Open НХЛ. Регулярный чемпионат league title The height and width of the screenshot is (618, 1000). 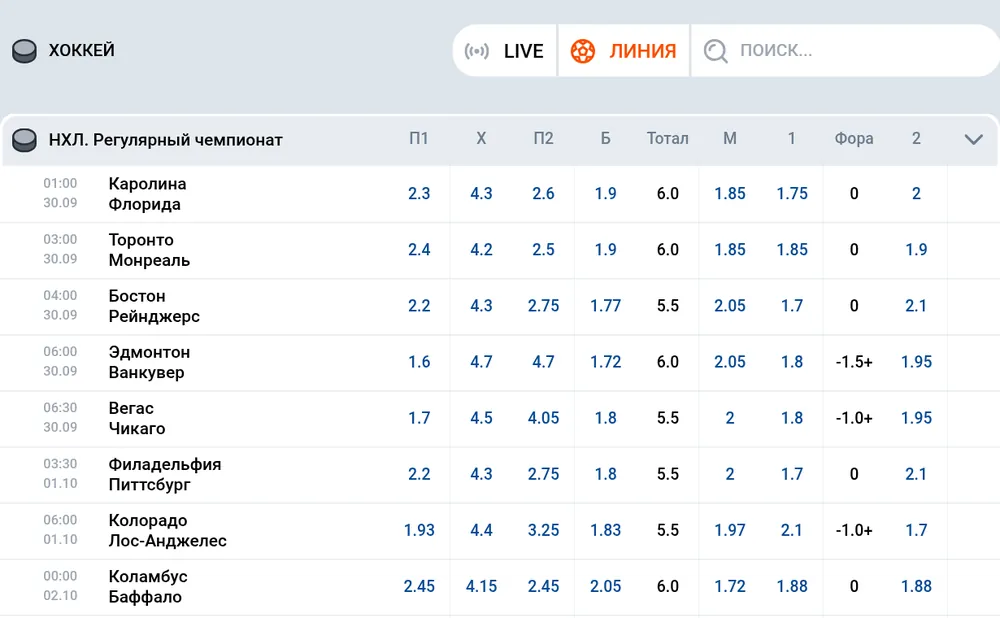click(166, 140)
